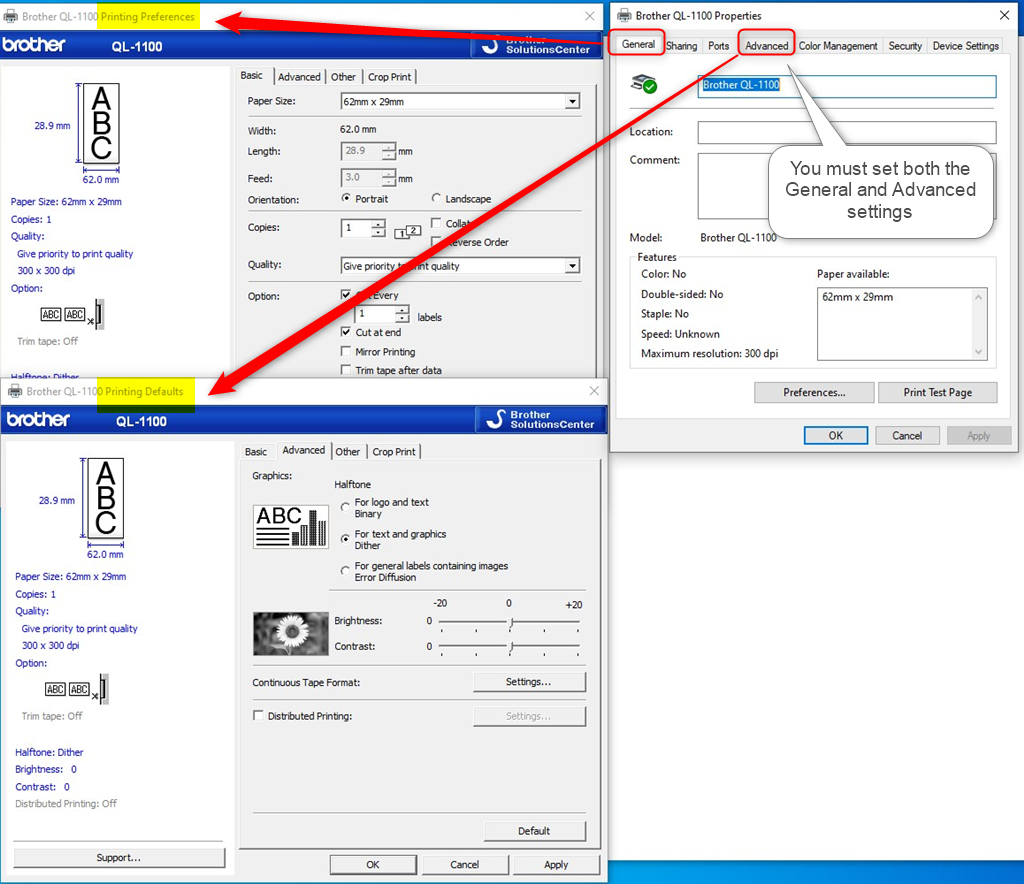
Task: Click the Brother Solutions Center logo in Printing Preferences
Action: [537, 45]
